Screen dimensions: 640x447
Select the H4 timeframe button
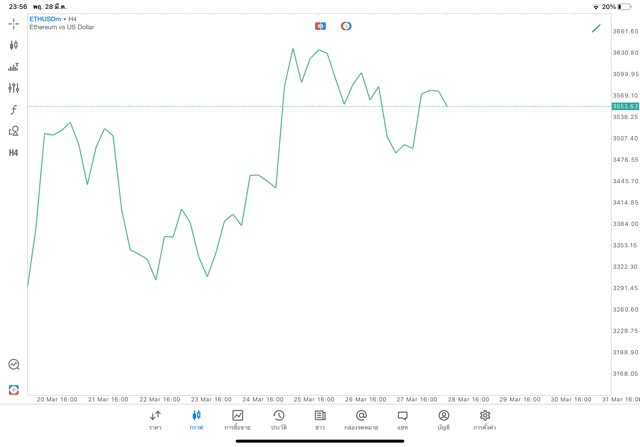pos(13,153)
